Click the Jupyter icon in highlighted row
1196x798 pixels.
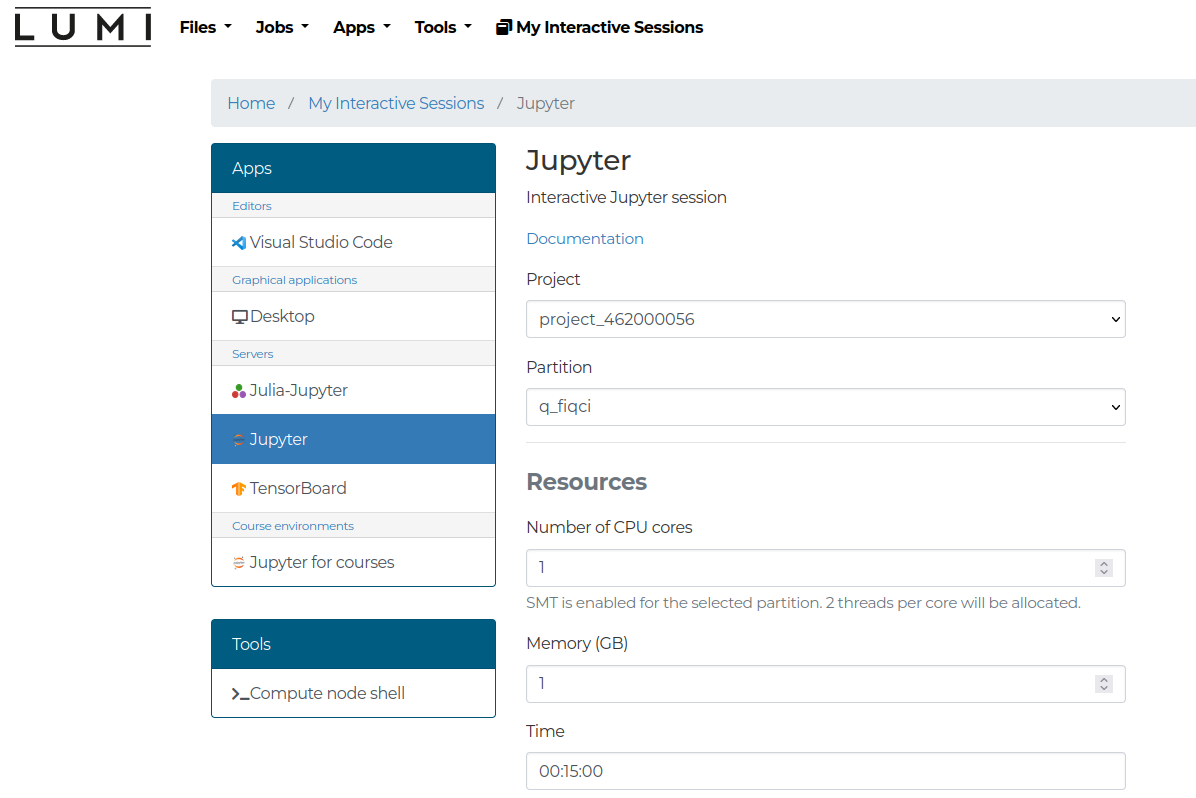pyautogui.click(x=239, y=439)
